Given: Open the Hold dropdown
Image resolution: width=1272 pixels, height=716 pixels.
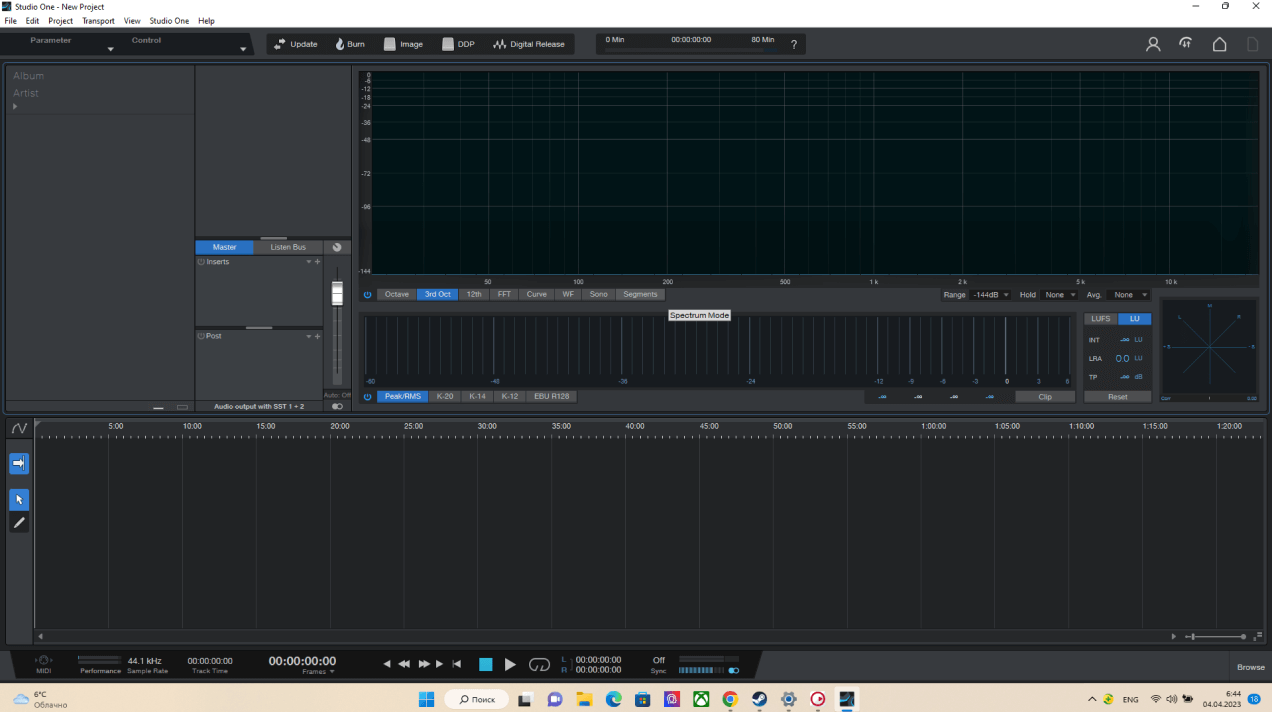Looking at the screenshot, I should [x=1059, y=295].
